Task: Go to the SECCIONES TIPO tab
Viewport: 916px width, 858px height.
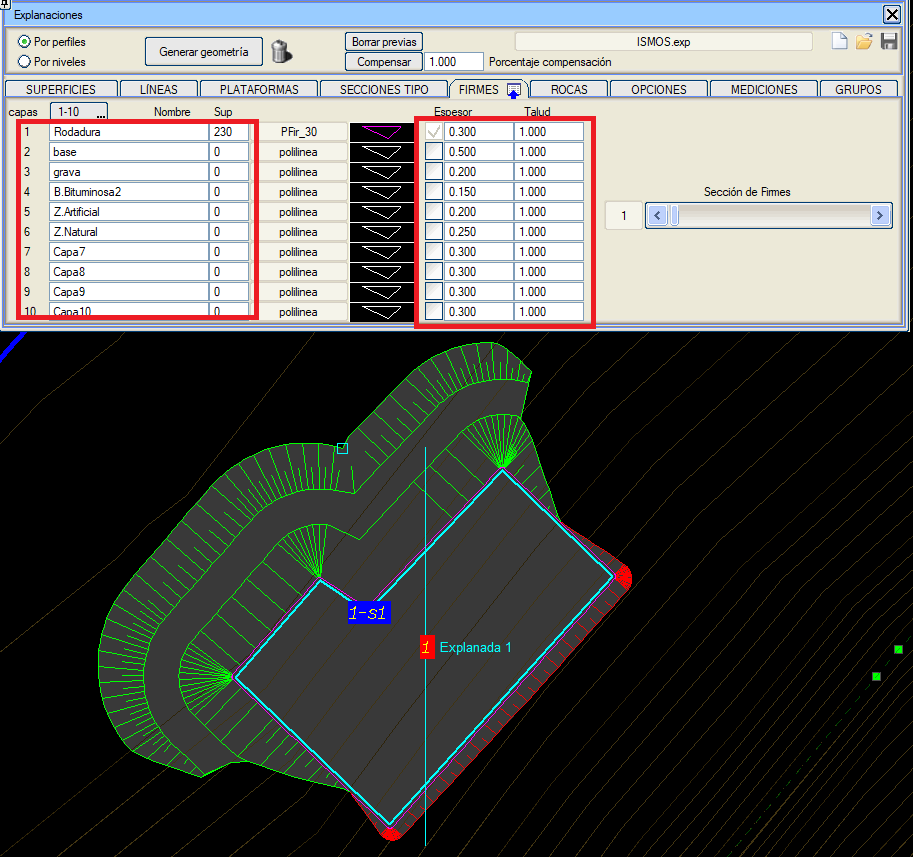Action: click(384, 89)
